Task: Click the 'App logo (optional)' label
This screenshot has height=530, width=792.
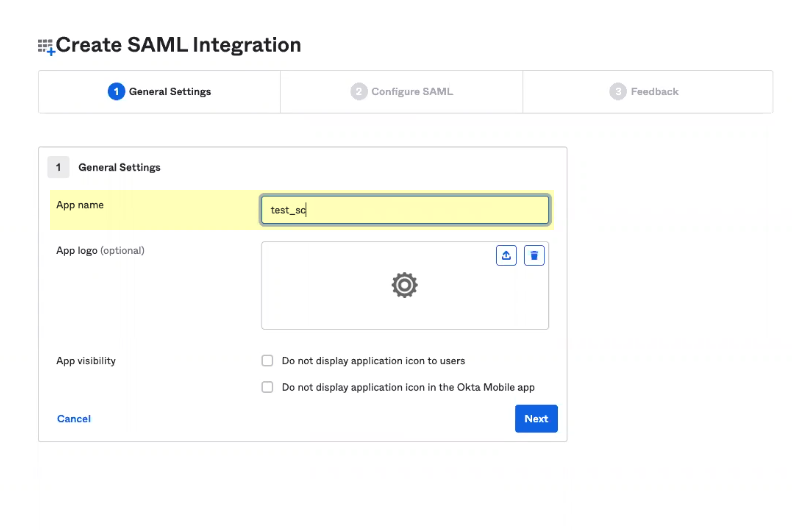Action: (100, 251)
